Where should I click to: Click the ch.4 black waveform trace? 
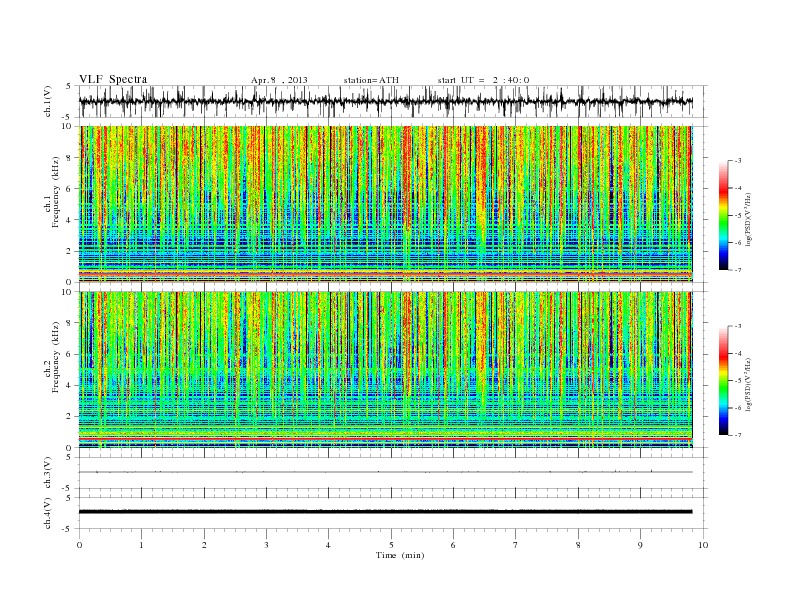tap(386, 512)
